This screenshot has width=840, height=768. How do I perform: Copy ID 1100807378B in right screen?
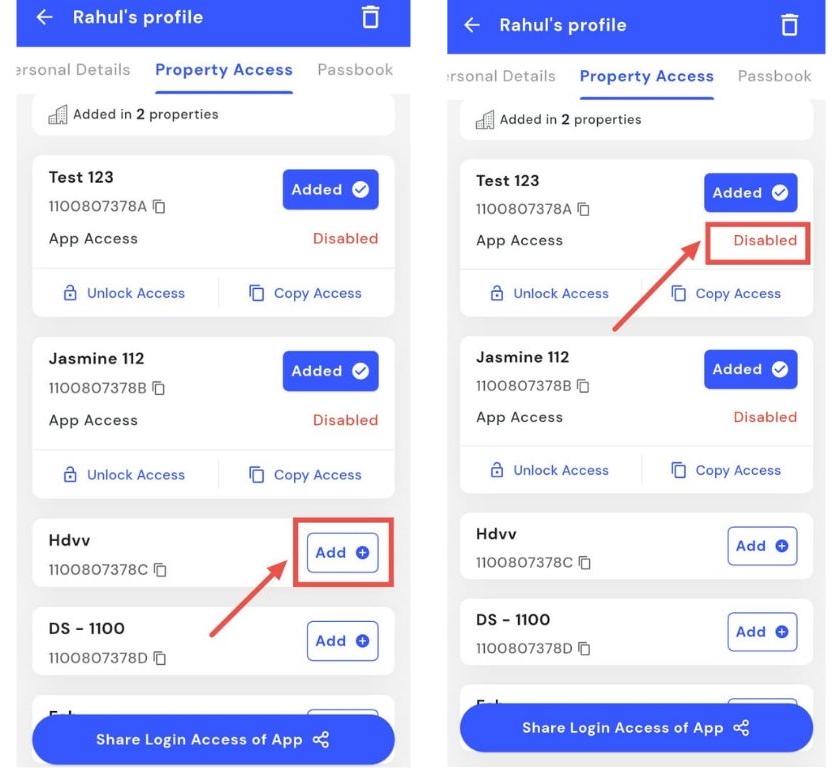[x=585, y=385]
